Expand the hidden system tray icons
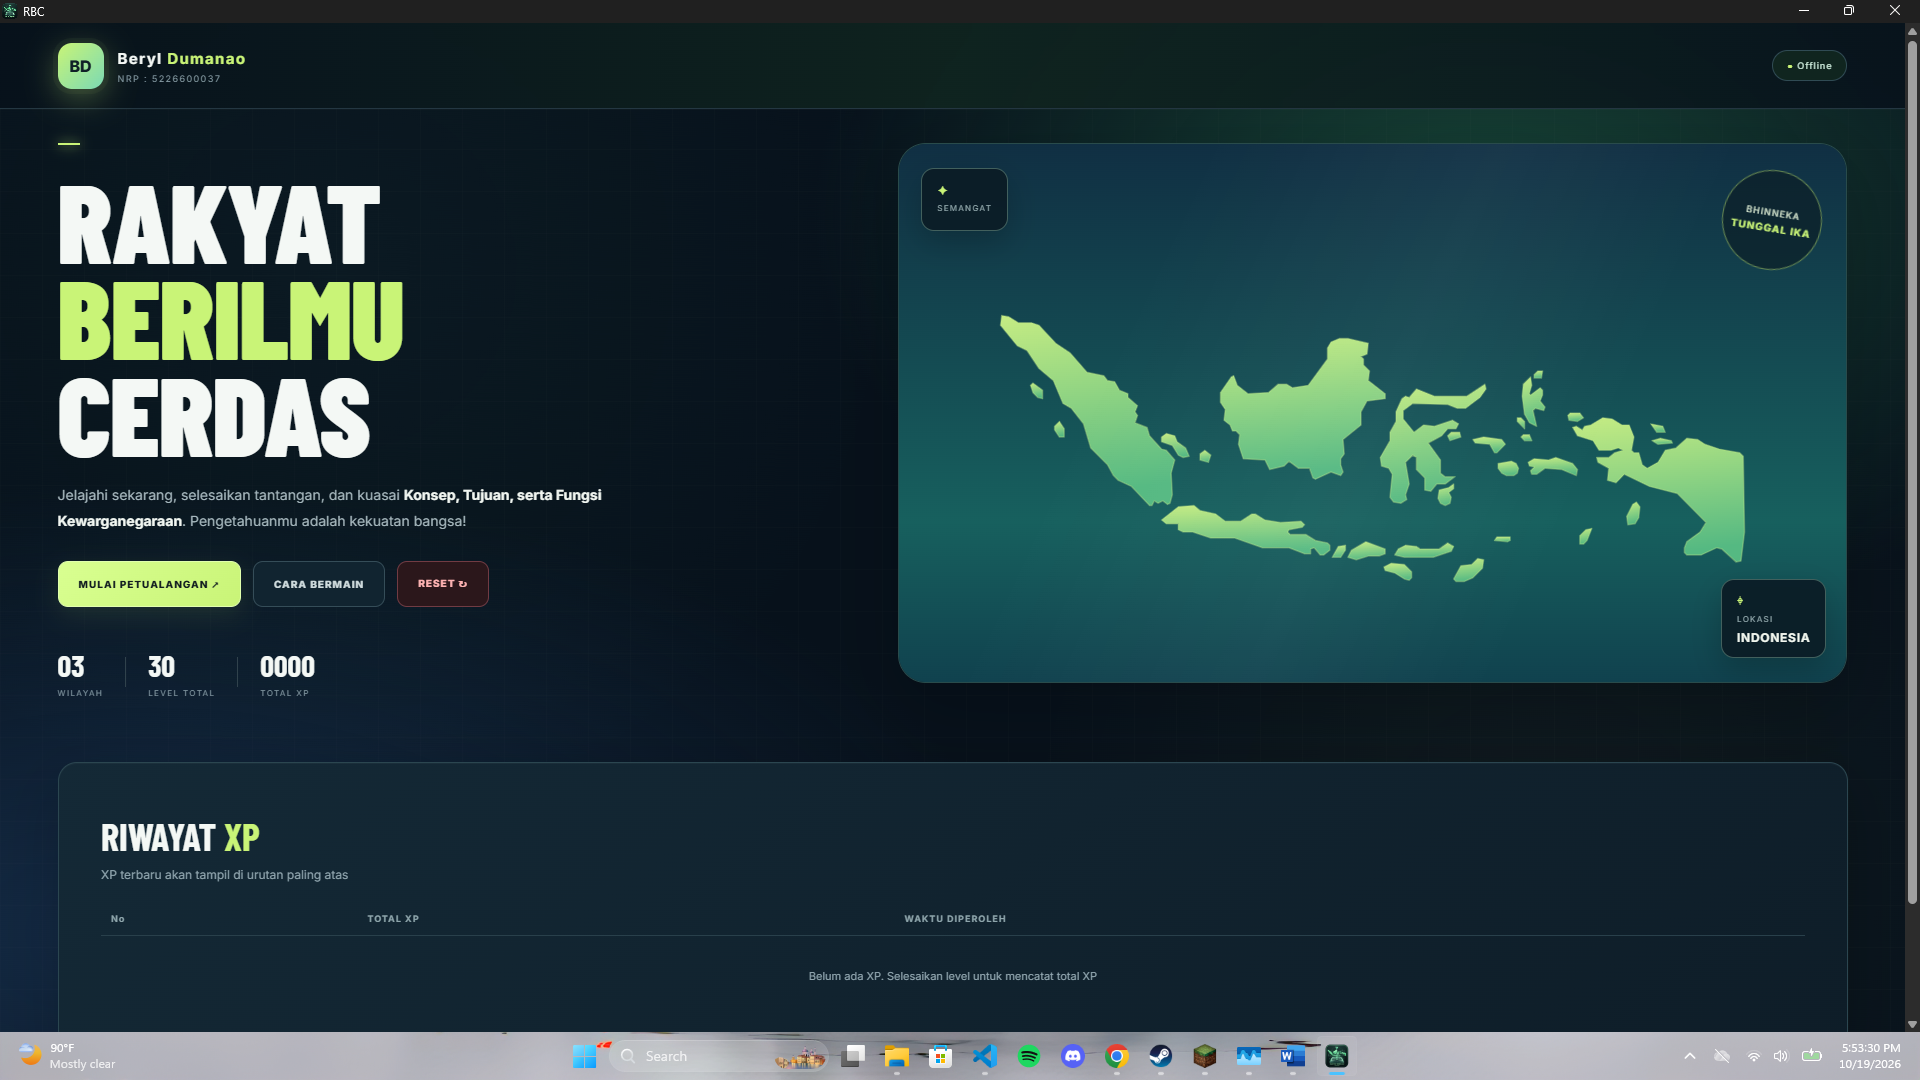The width and height of the screenshot is (1920, 1080). click(x=1690, y=1056)
